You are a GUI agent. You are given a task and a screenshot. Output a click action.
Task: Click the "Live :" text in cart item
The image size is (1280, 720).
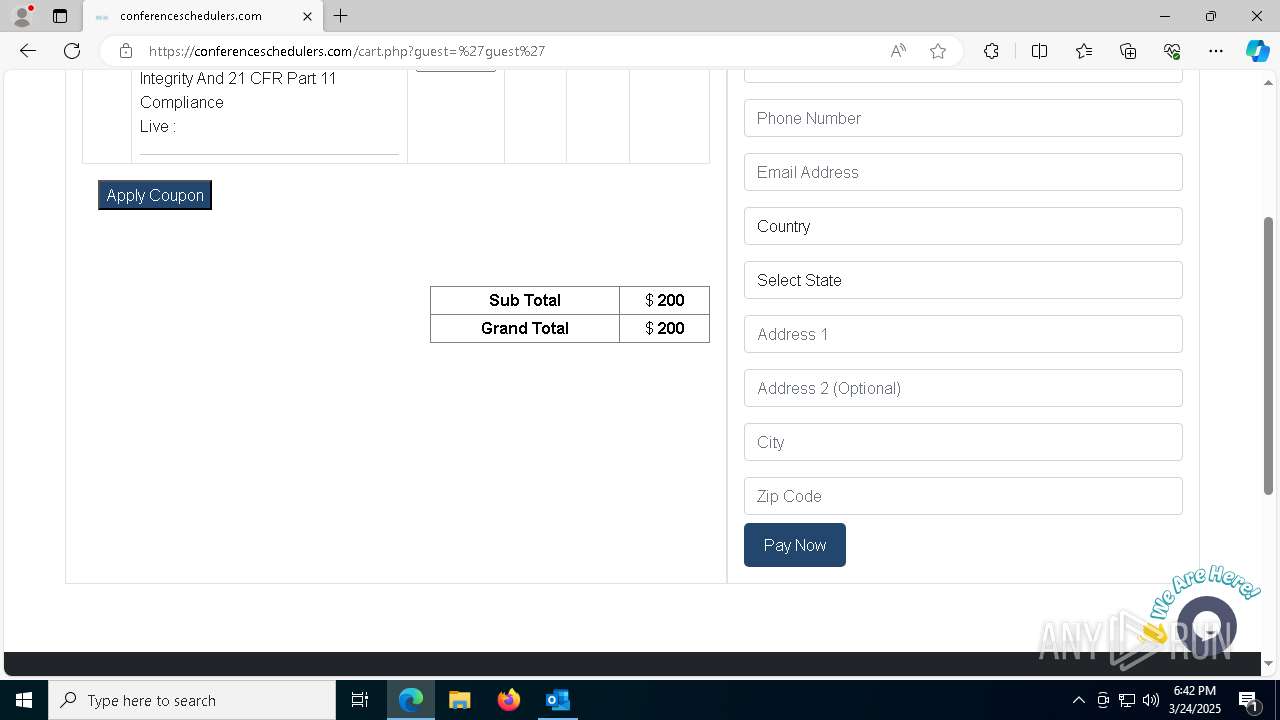coord(158,126)
